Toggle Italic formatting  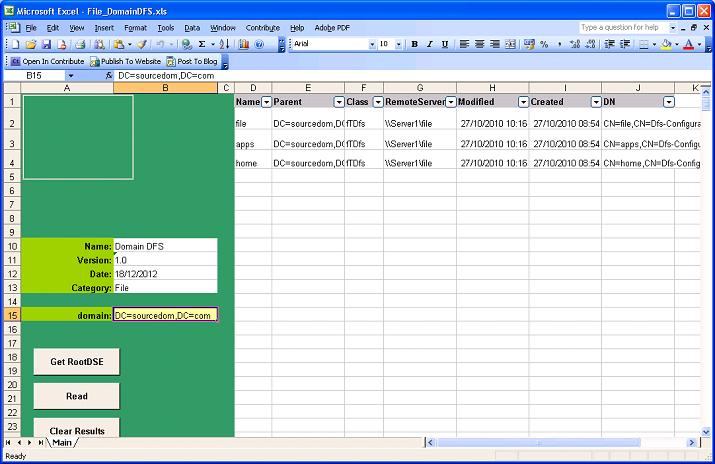coord(430,45)
